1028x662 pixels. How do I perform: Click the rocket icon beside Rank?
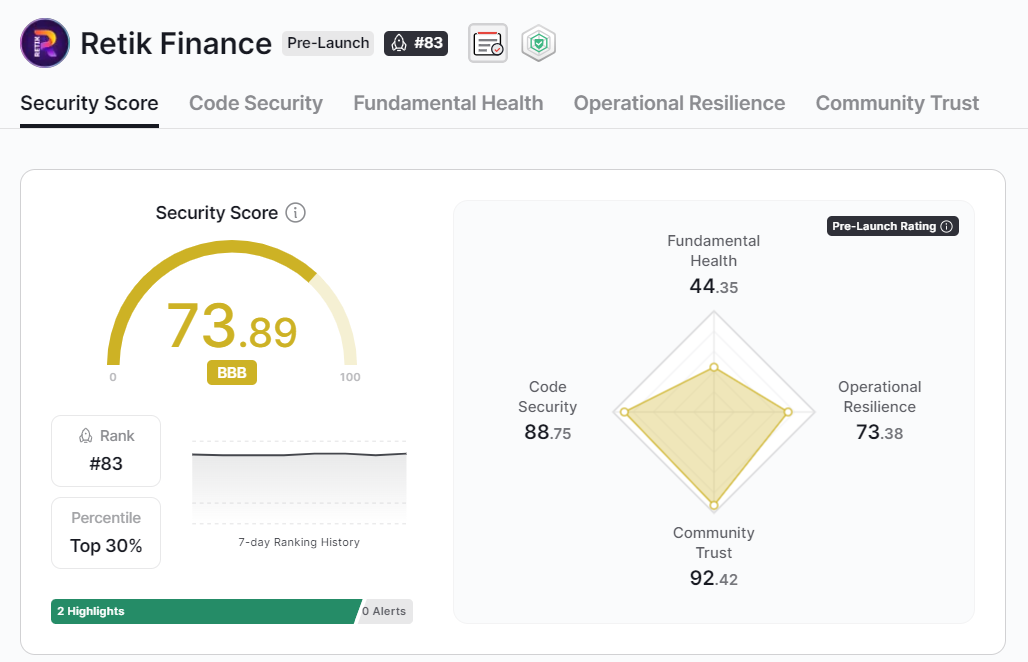tap(86, 436)
